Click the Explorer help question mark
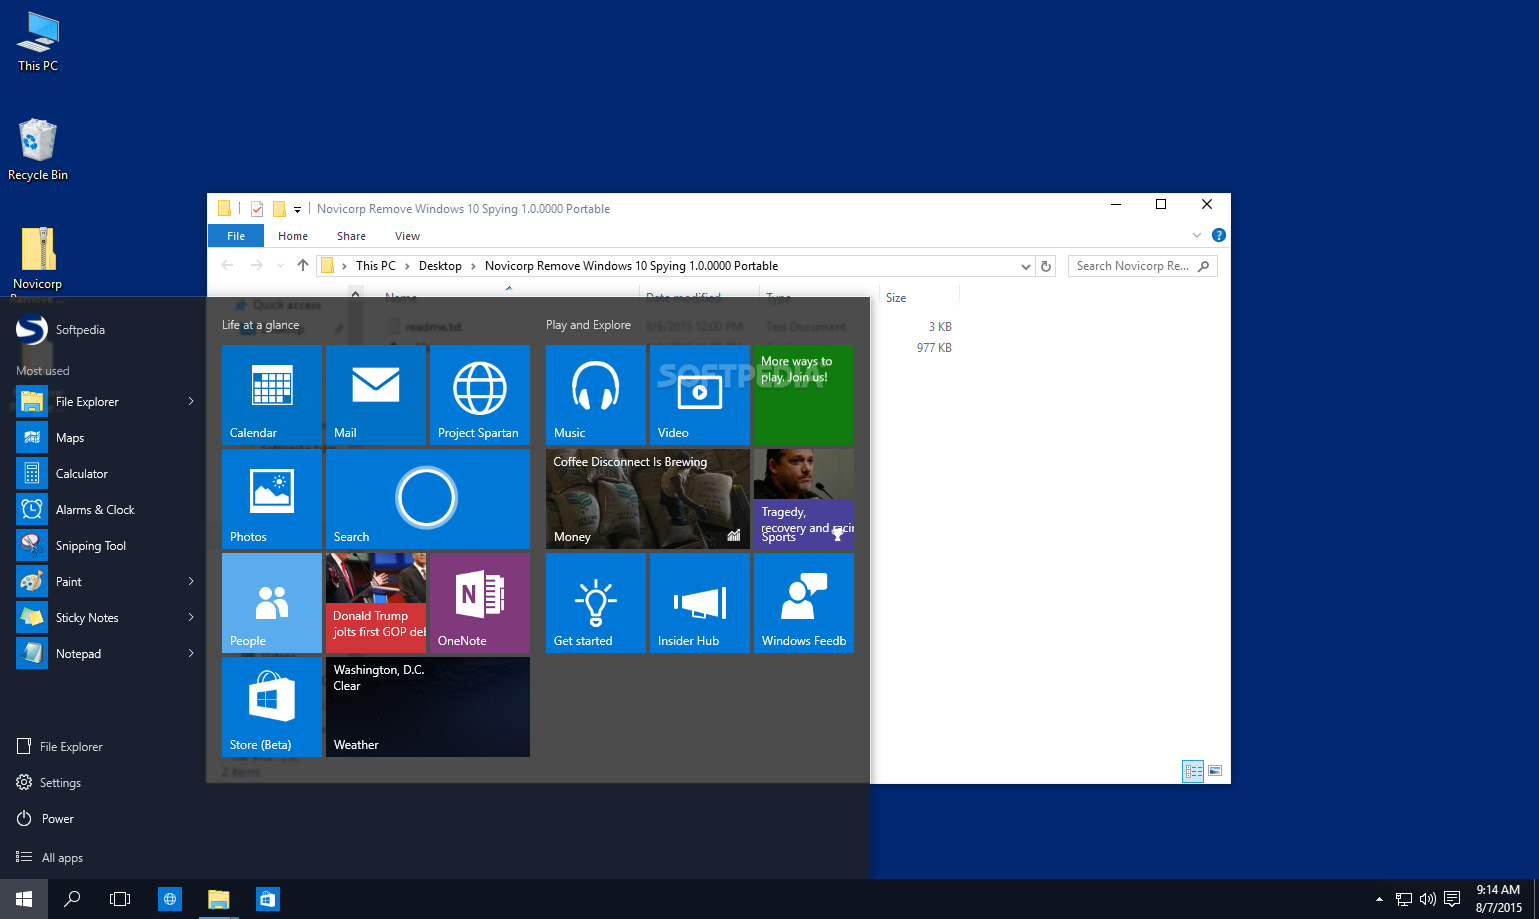 1218,235
